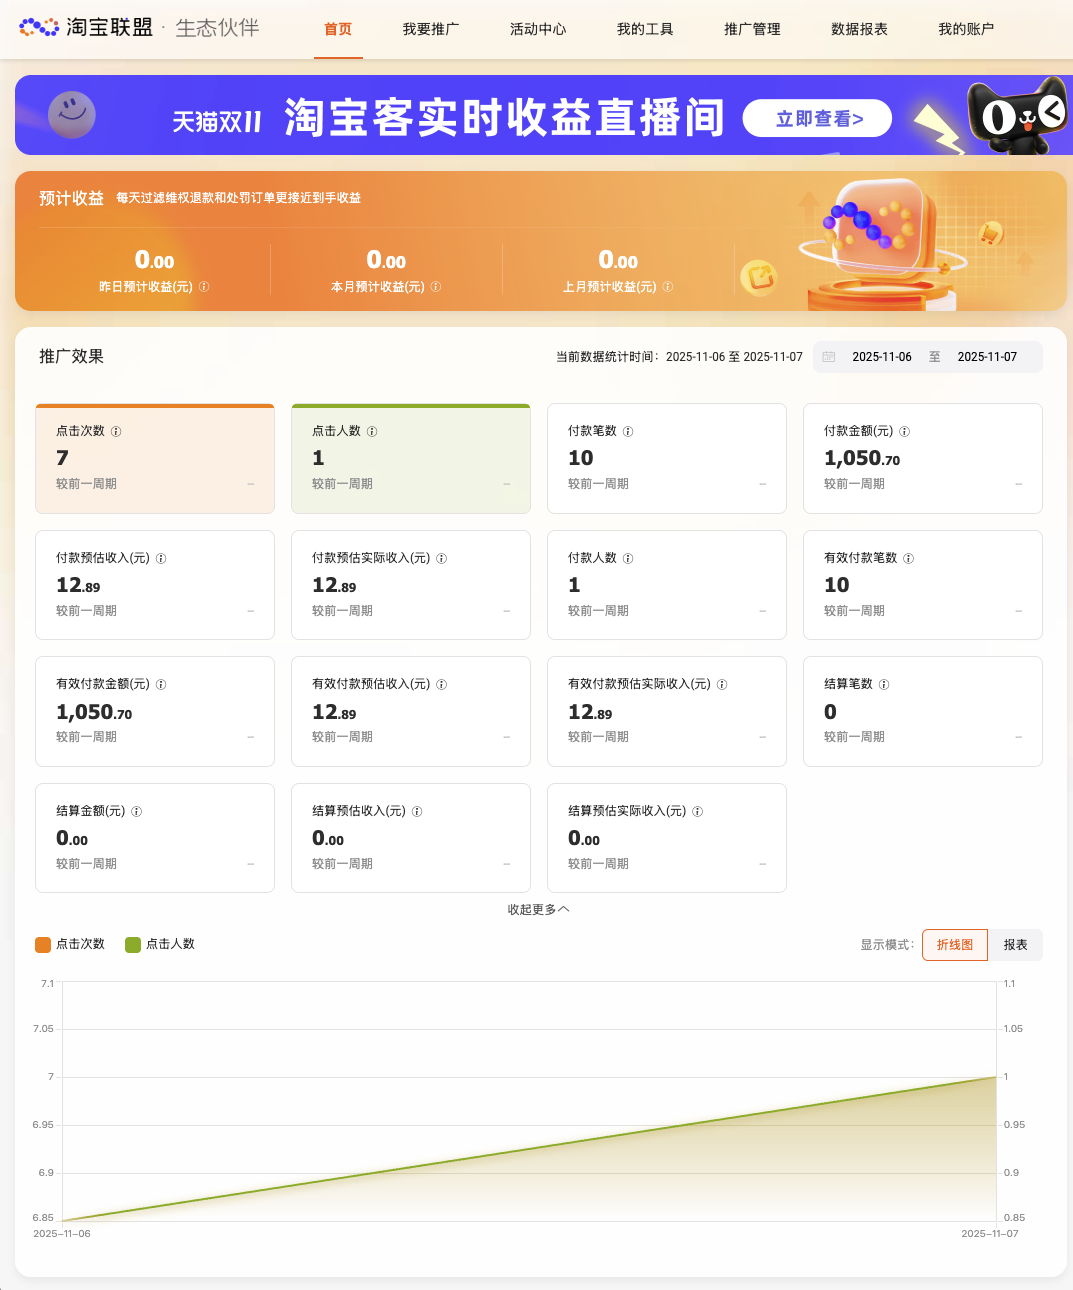The width and height of the screenshot is (1073, 1290).
Task: Click info icon beside 本月预计收益
Action: [436, 287]
